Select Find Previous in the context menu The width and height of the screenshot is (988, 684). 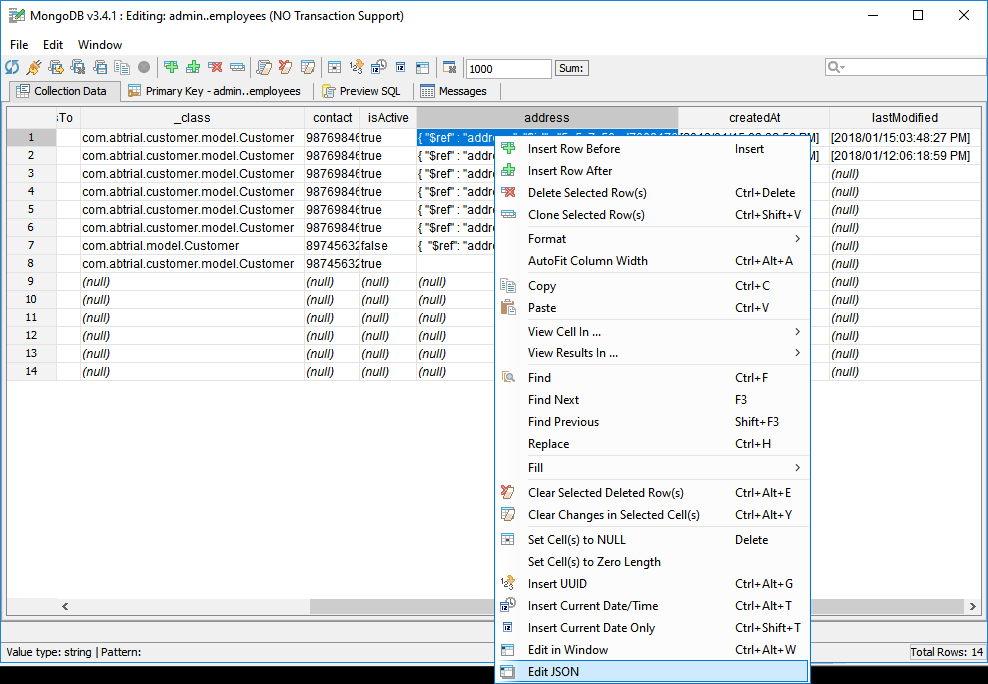click(654, 422)
